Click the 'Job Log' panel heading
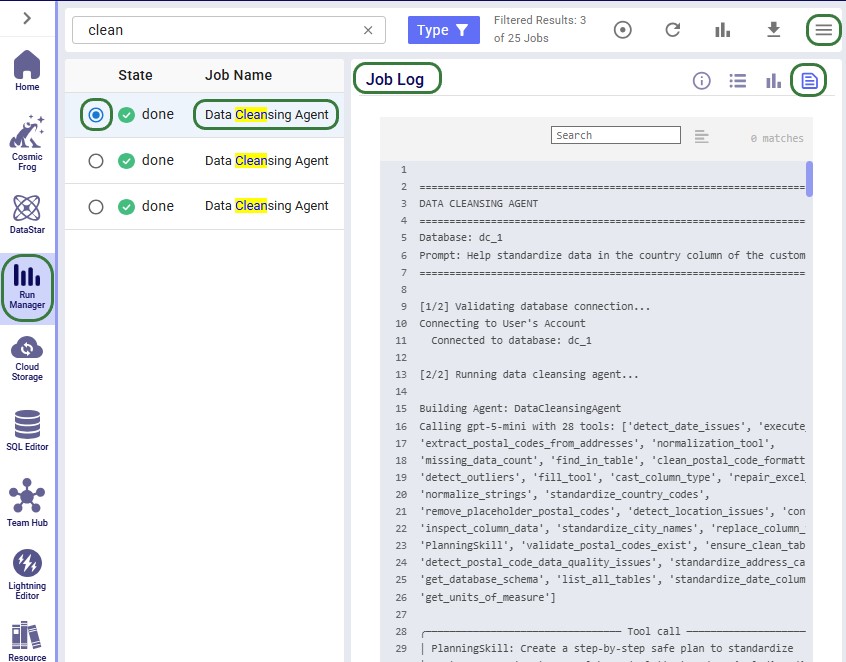Image resolution: width=846 pixels, height=662 pixels. pos(395,79)
